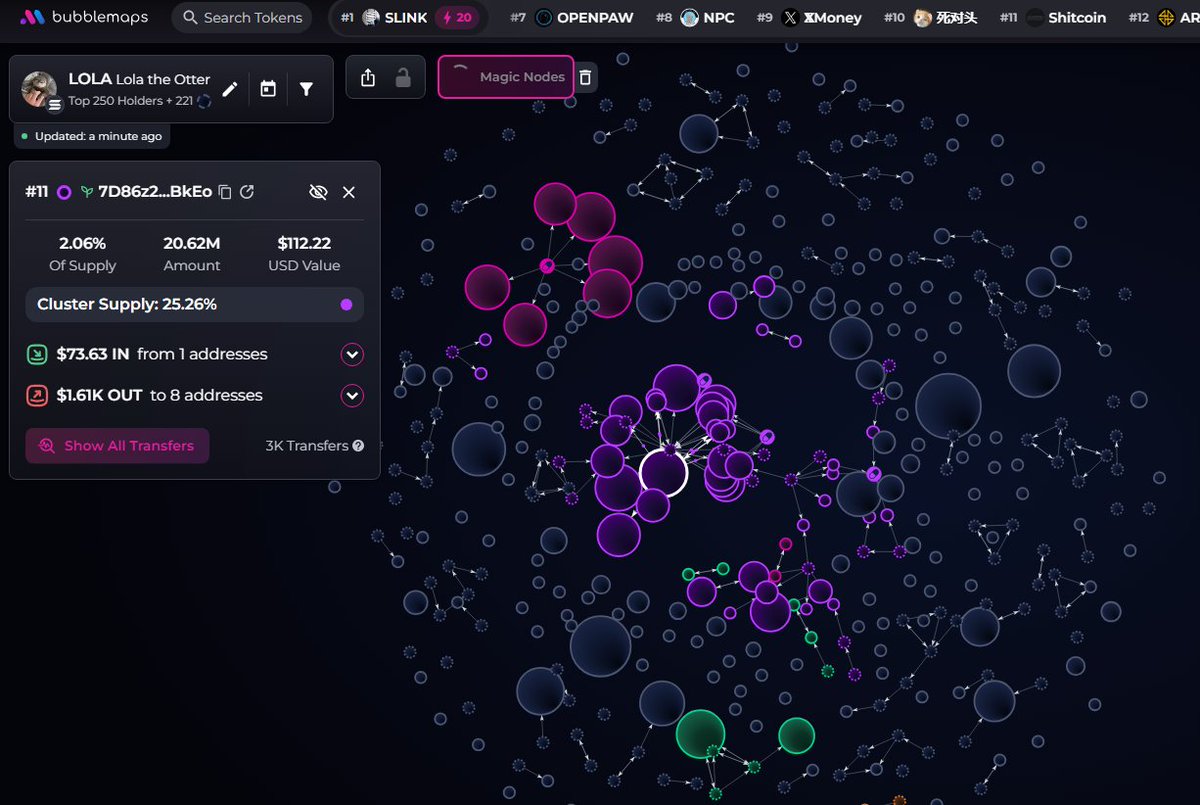Click the 'Updated: a minute ago' status
This screenshot has height=805, width=1200.
(x=91, y=136)
